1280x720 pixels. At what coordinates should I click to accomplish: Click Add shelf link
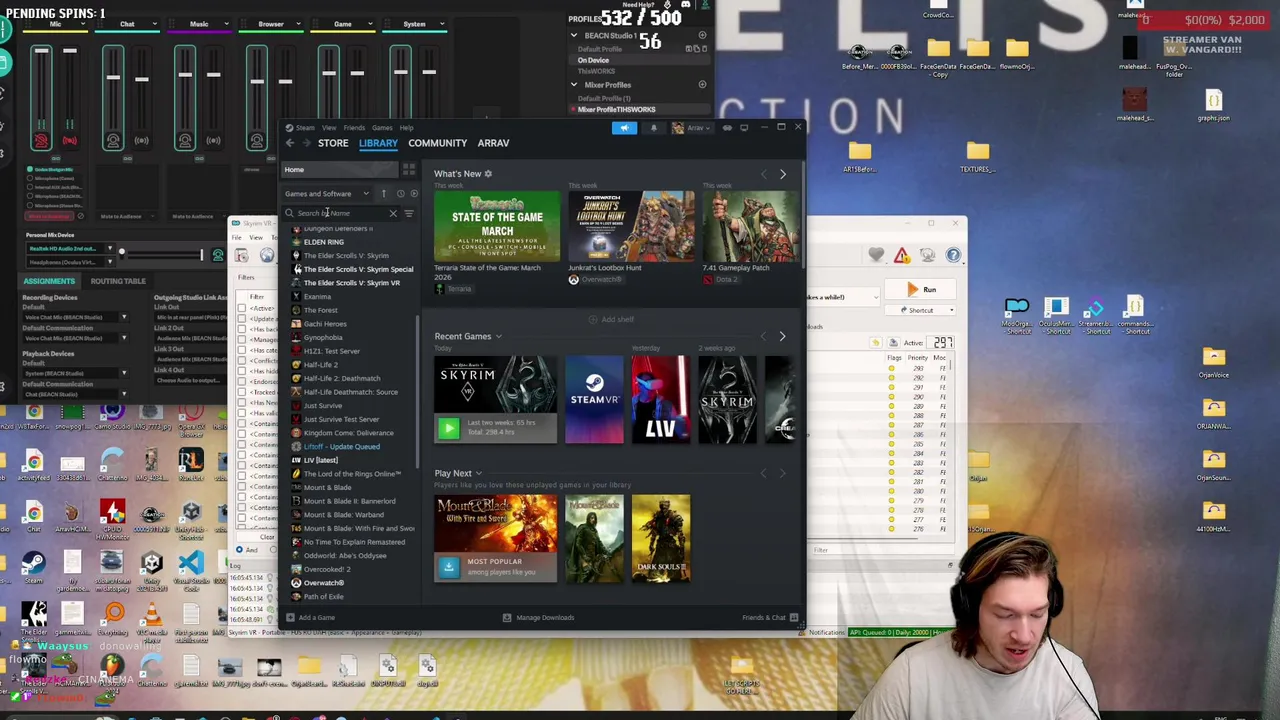coord(611,319)
